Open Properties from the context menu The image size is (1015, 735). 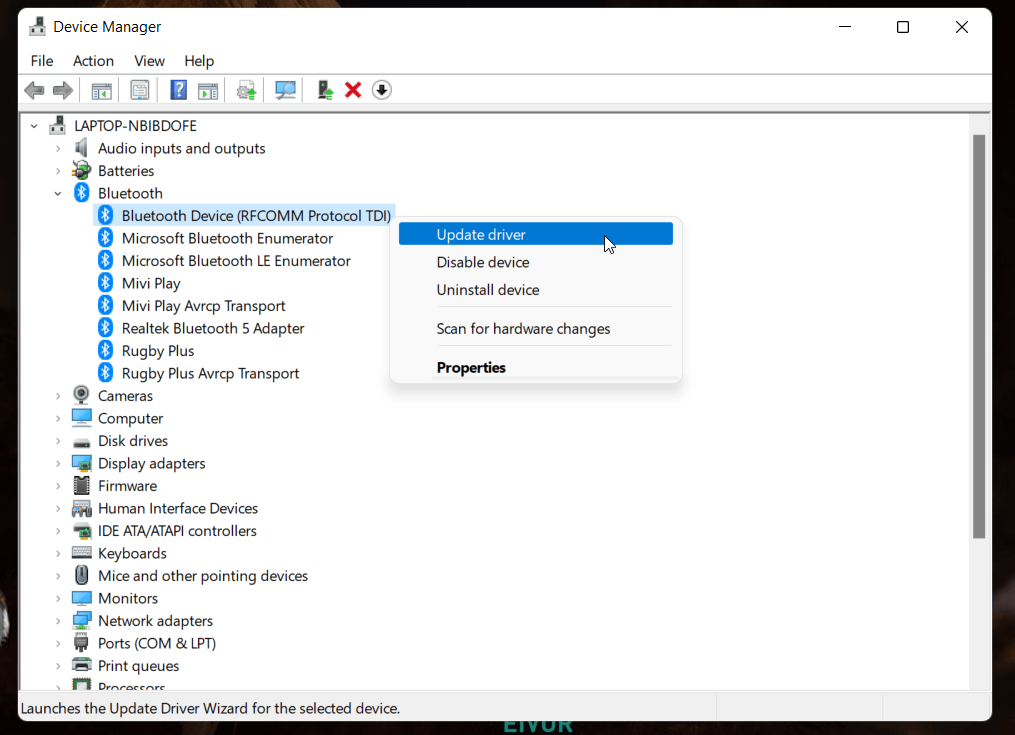(x=536, y=367)
